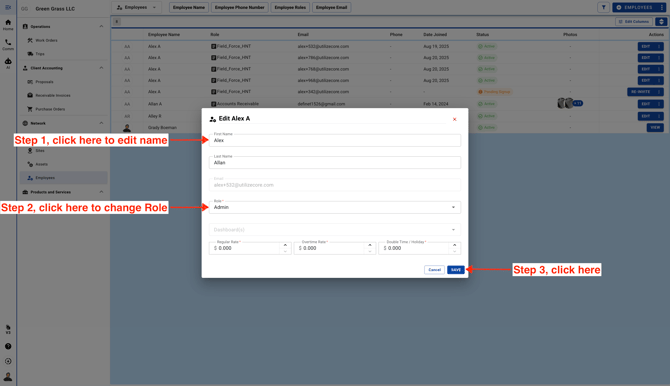The width and height of the screenshot is (670, 386).
Task: Increase Double Time / Holiday rate with the up arrow
Action: (x=454, y=245)
